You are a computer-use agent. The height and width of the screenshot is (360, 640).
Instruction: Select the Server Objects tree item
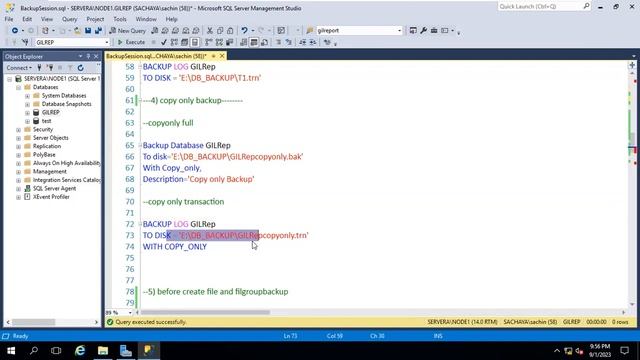[51, 138]
